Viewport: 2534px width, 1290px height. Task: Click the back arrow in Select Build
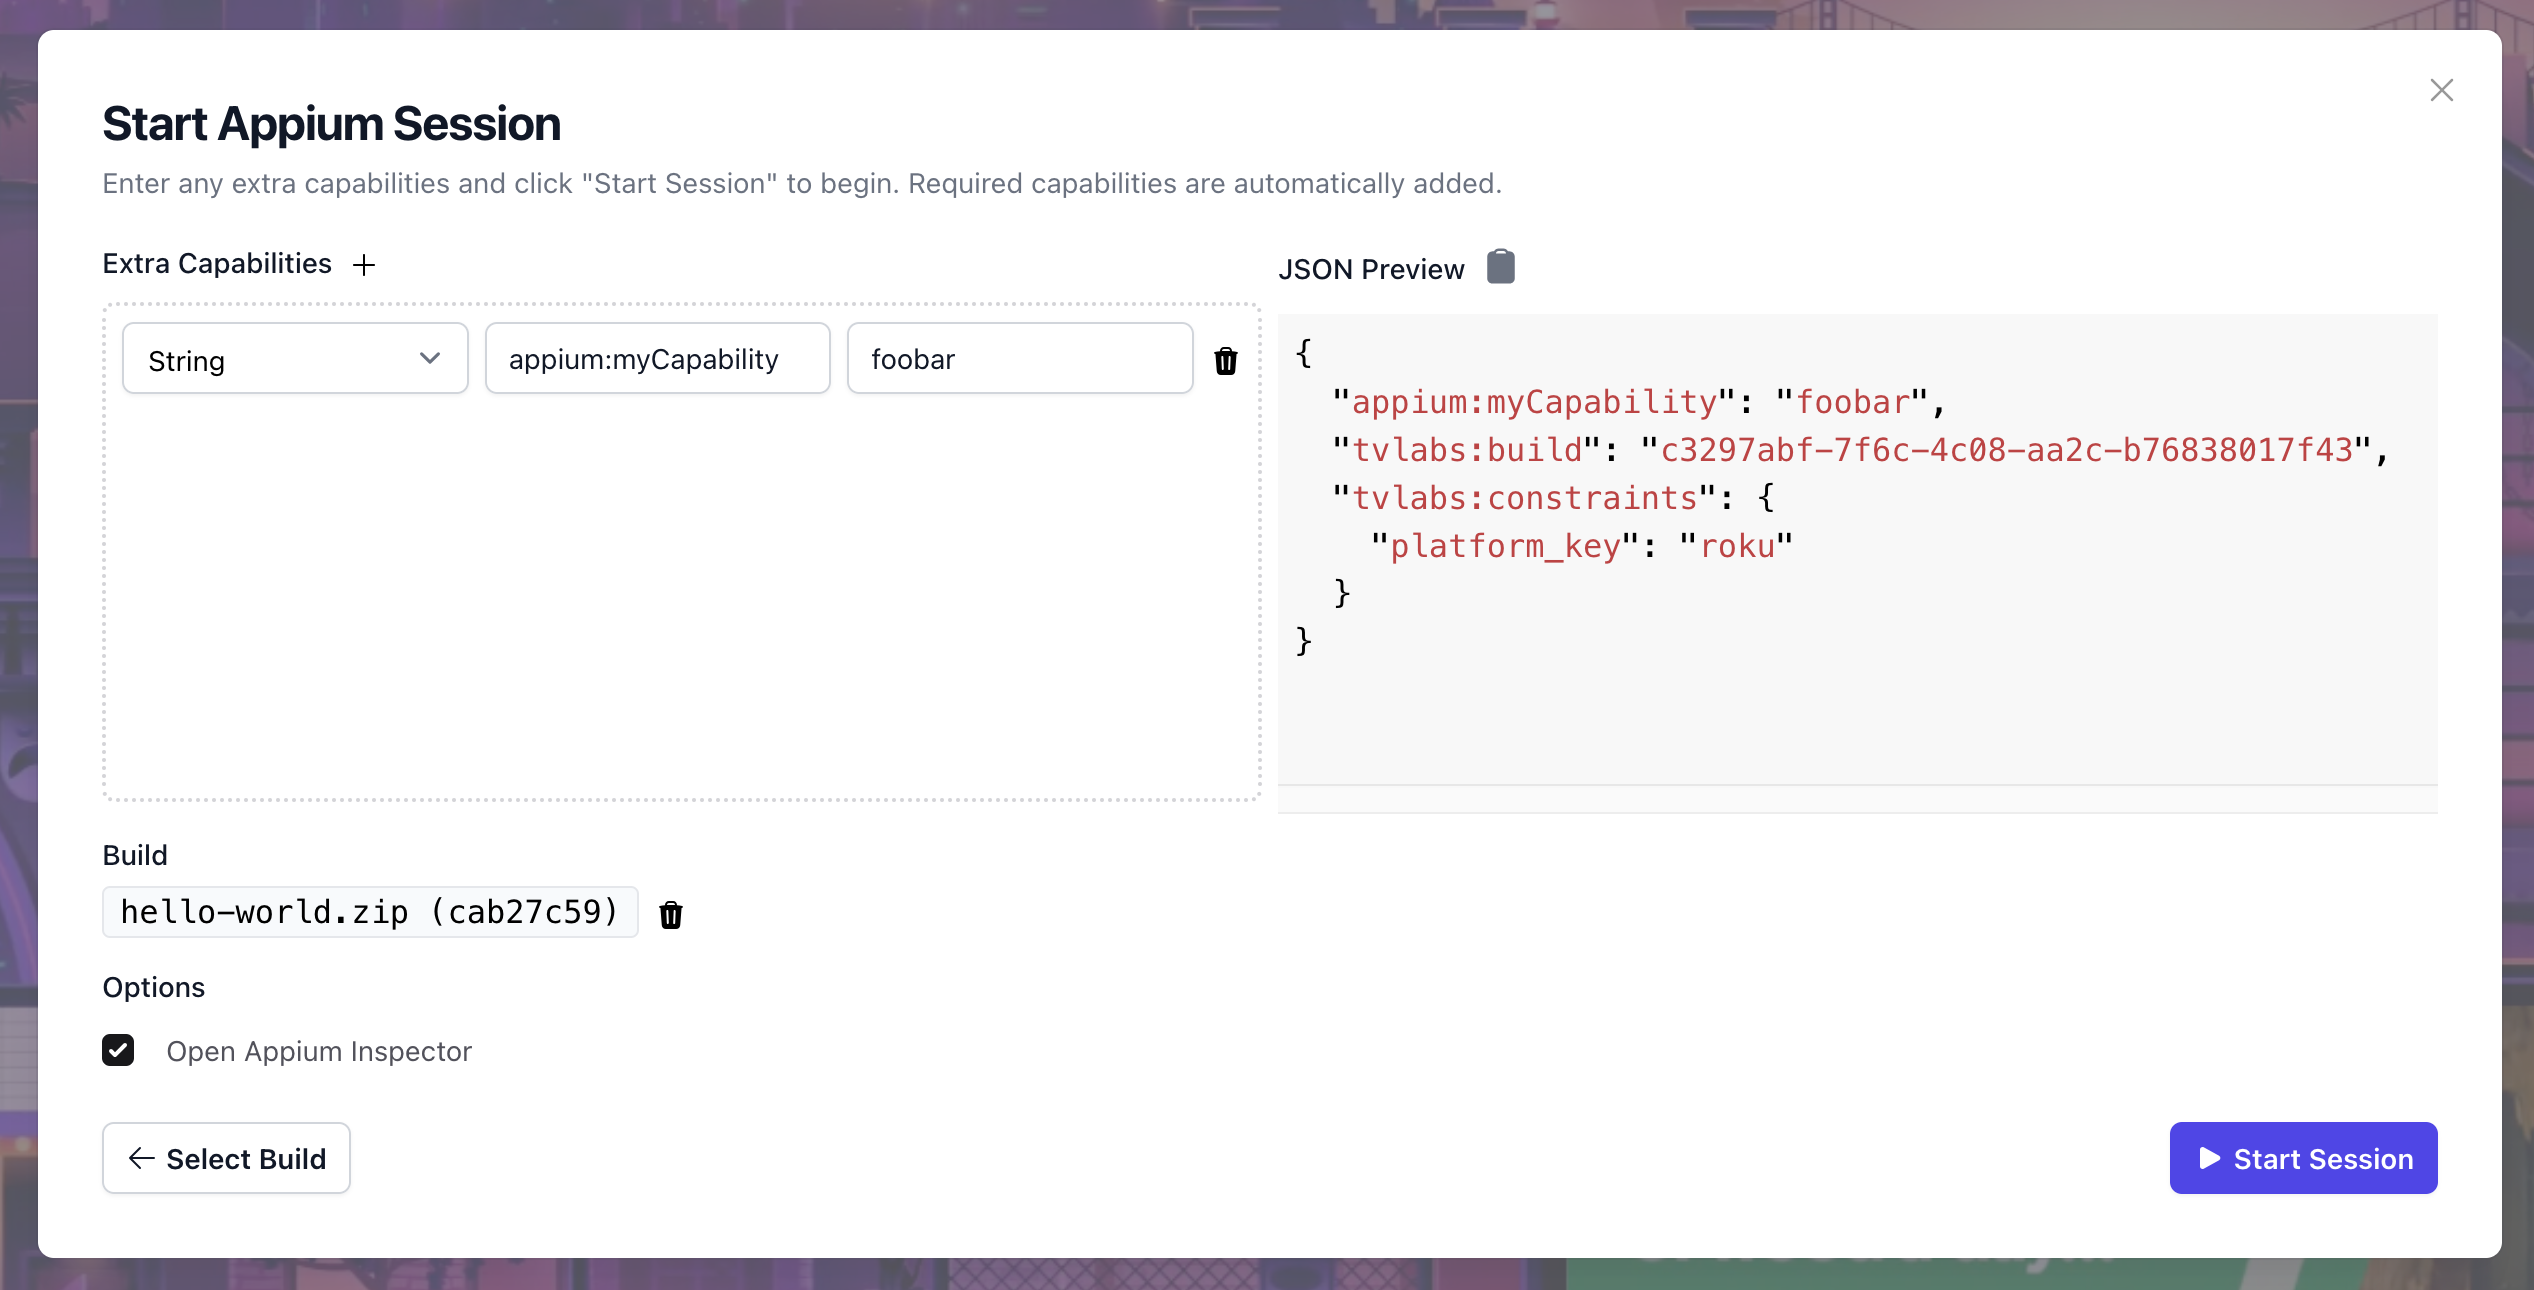pyautogui.click(x=141, y=1158)
